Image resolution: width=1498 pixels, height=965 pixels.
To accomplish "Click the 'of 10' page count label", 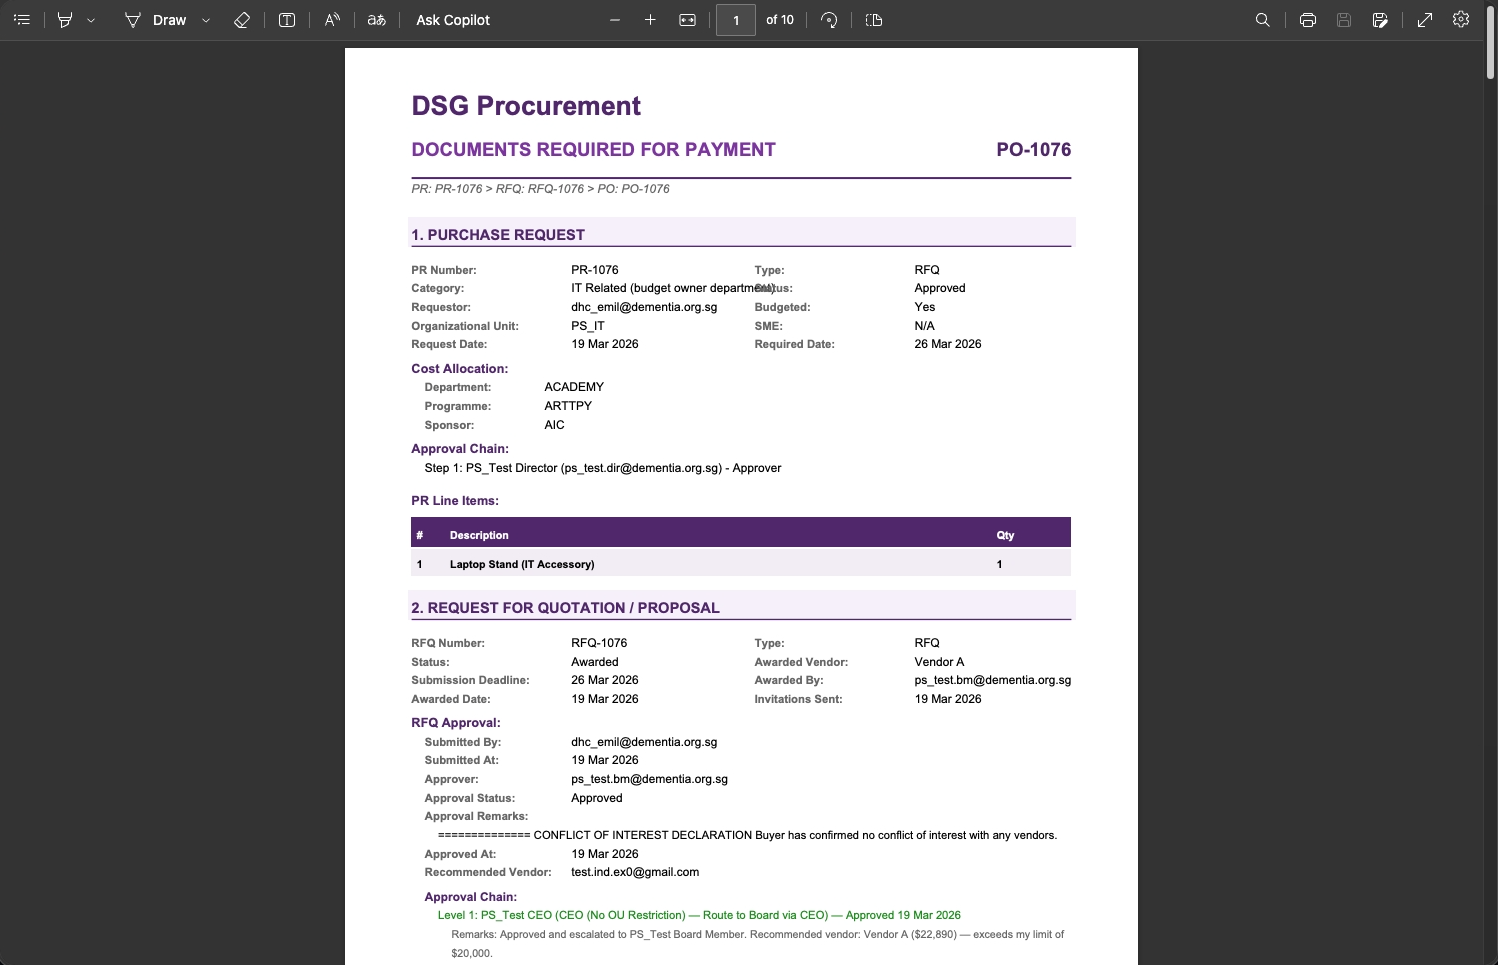I will [x=780, y=20].
